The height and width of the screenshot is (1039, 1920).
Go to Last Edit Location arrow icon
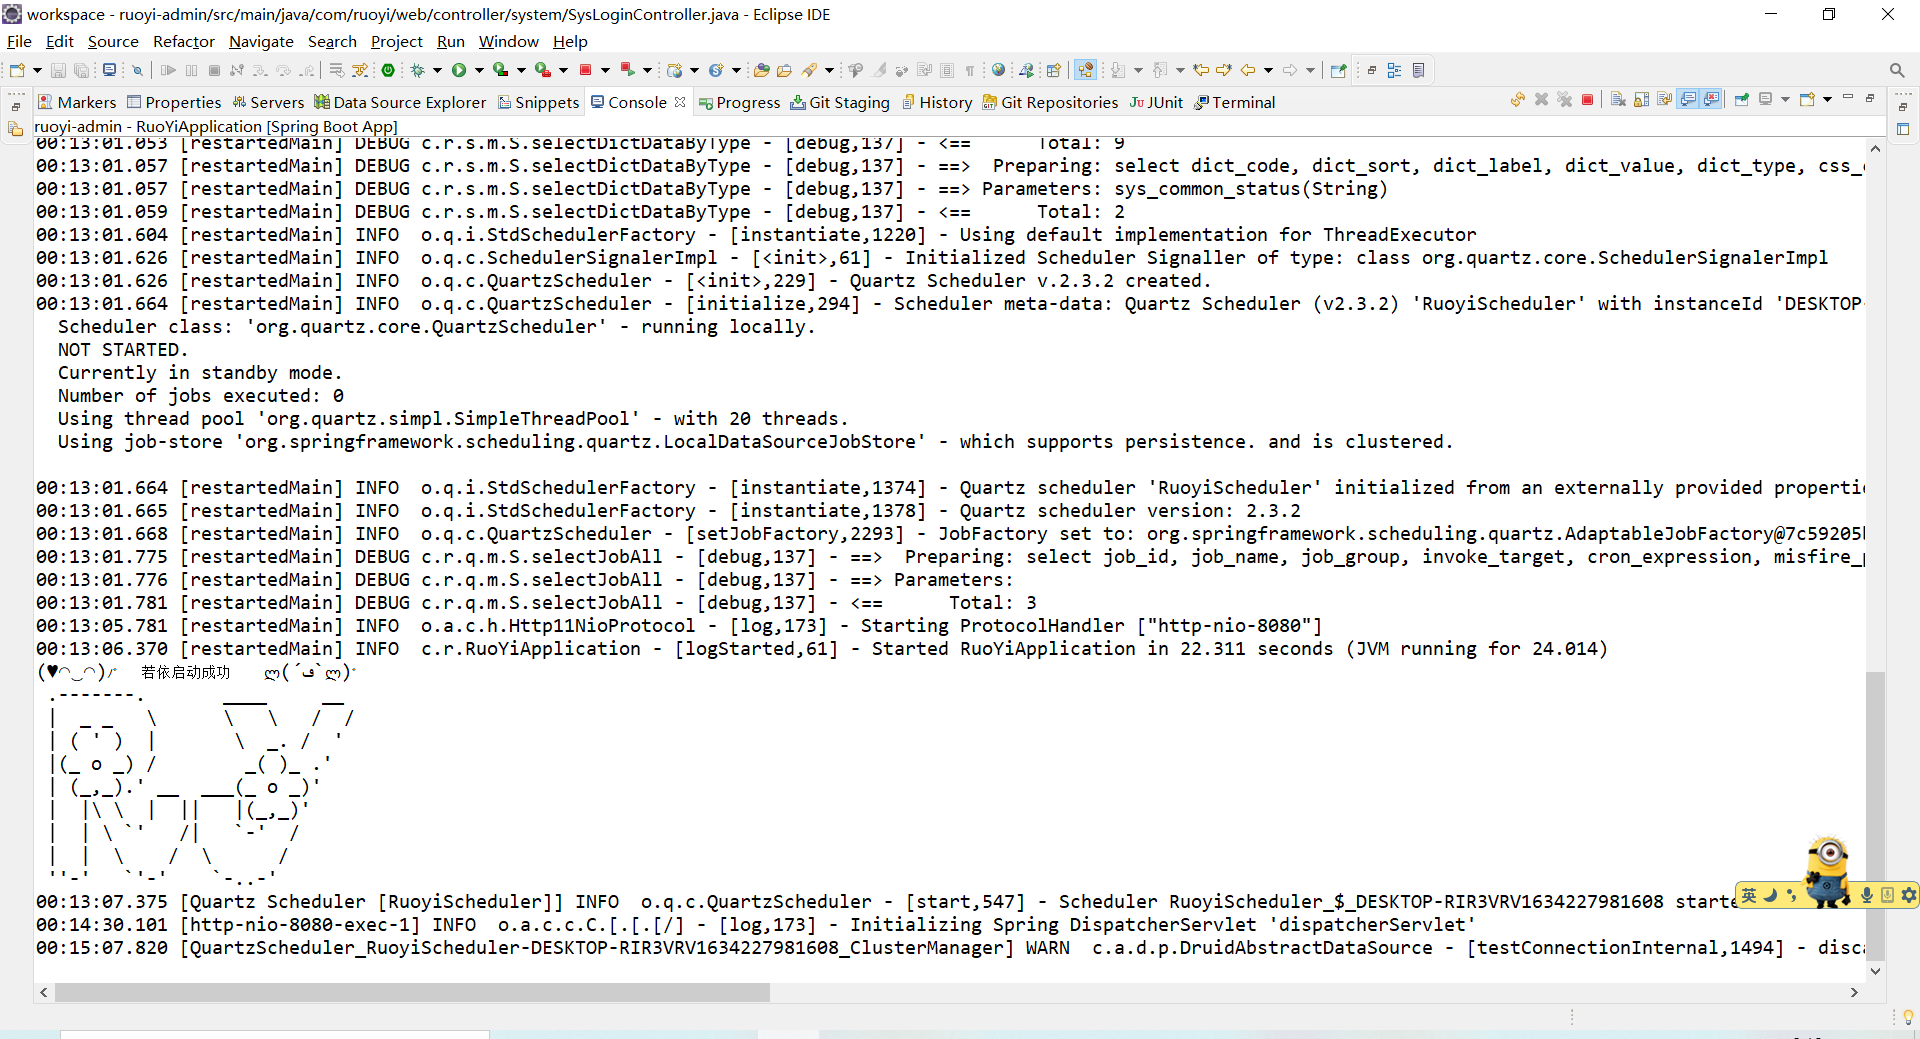click(1201, 70)
